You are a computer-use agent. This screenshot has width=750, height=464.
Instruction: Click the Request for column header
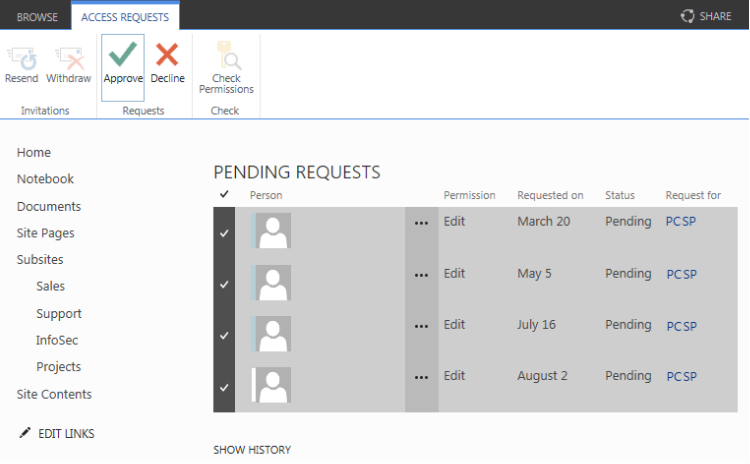tap(693, 195)
